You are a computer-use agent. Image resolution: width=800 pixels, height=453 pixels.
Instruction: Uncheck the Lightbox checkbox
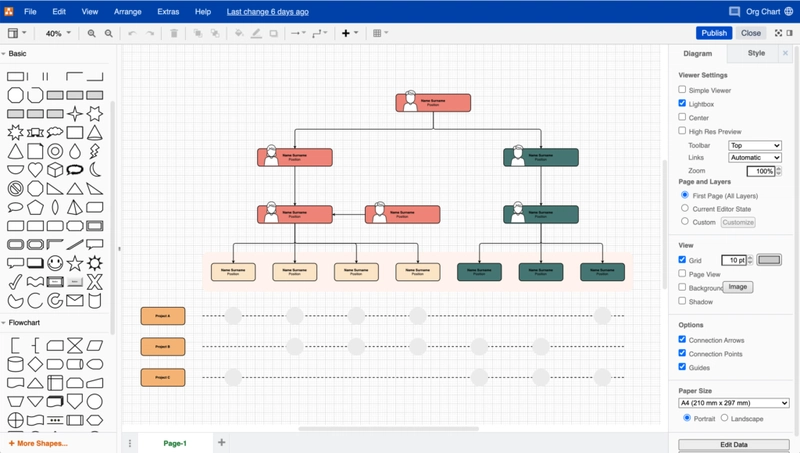(682, 103)
